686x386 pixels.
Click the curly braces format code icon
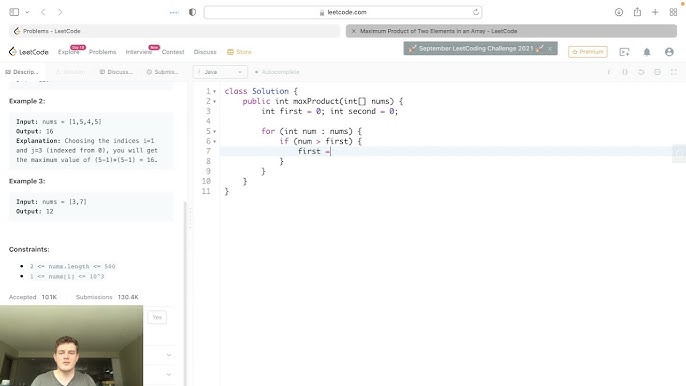point(625,72)
